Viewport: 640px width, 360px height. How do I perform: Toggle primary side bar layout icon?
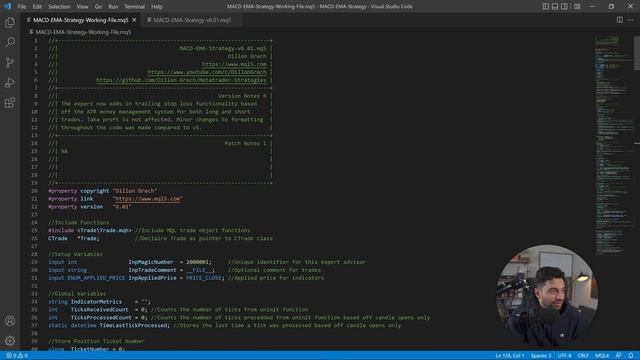tap(546, 7)
